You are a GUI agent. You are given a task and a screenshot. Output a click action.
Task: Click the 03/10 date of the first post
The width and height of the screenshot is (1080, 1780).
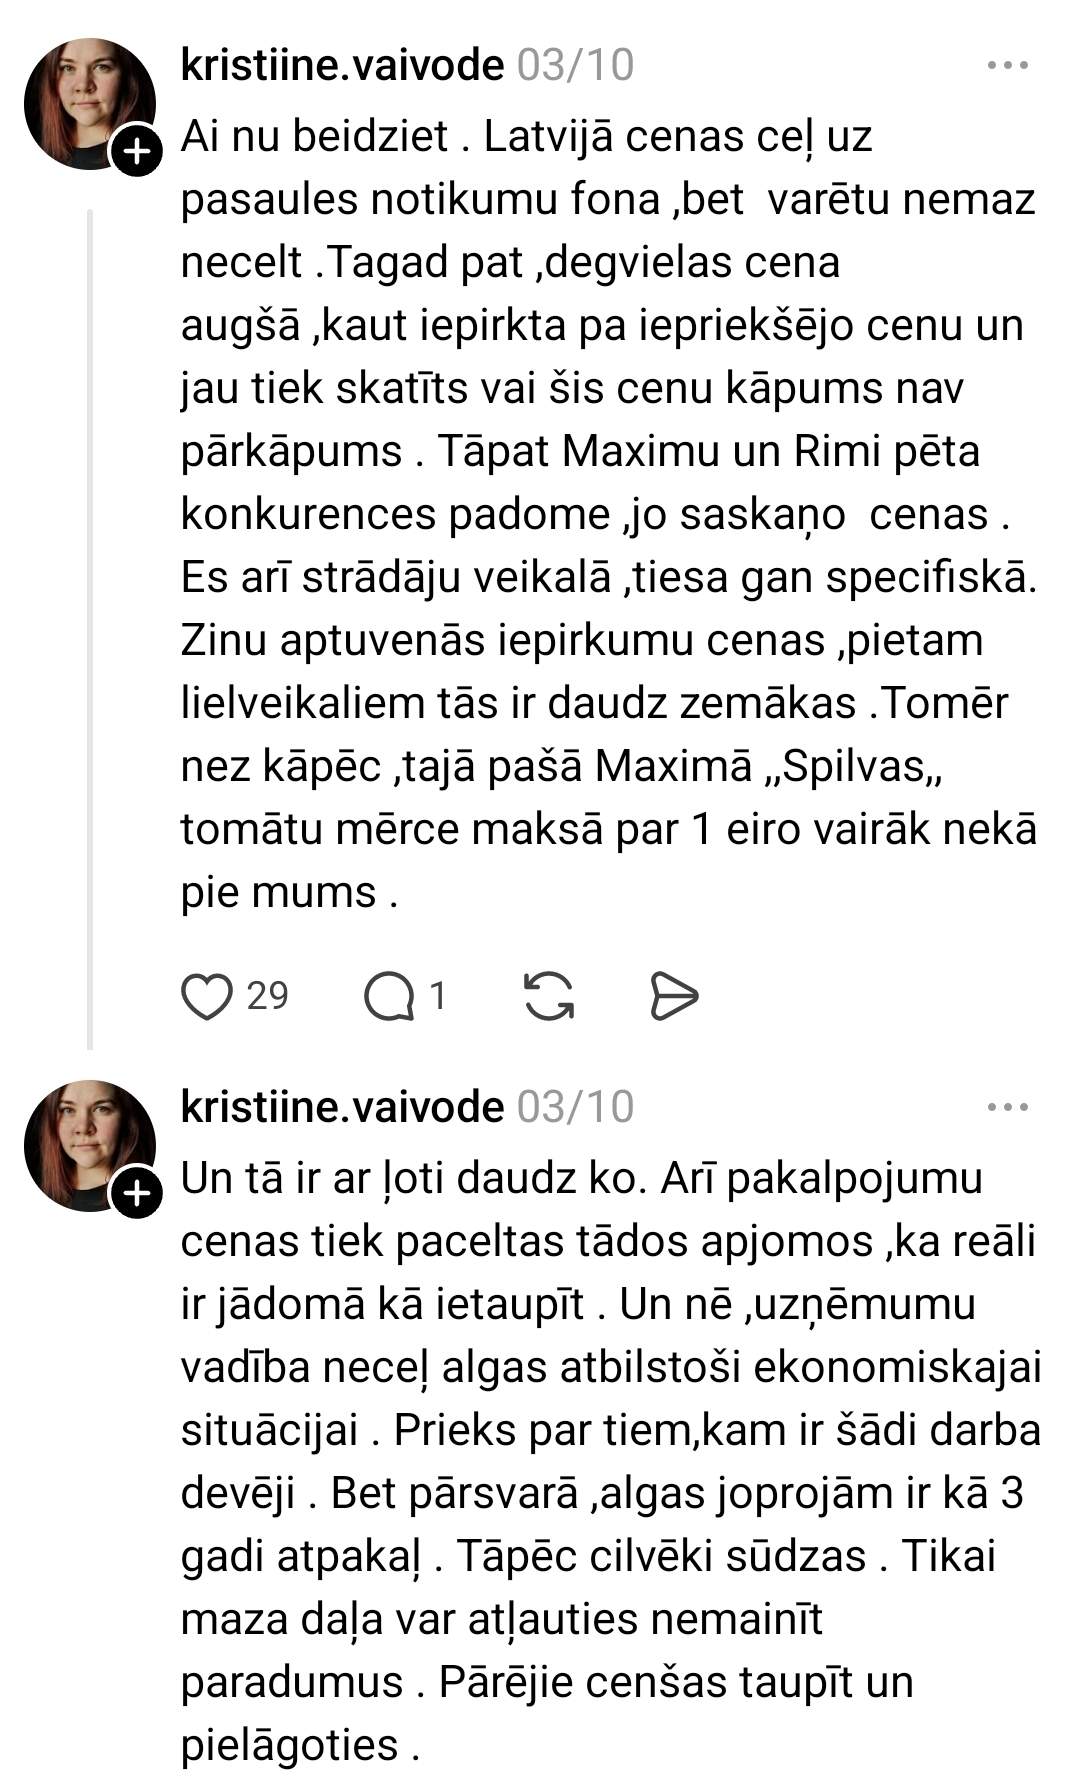[575, 66]
